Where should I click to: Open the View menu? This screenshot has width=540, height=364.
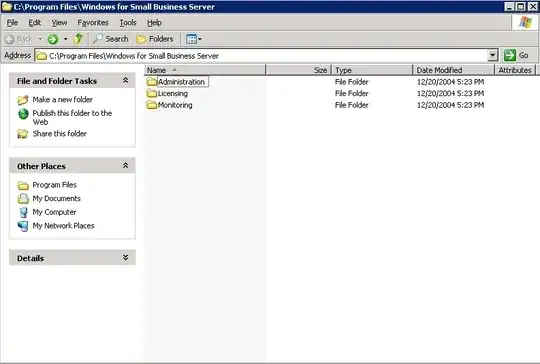coord(59,23)
